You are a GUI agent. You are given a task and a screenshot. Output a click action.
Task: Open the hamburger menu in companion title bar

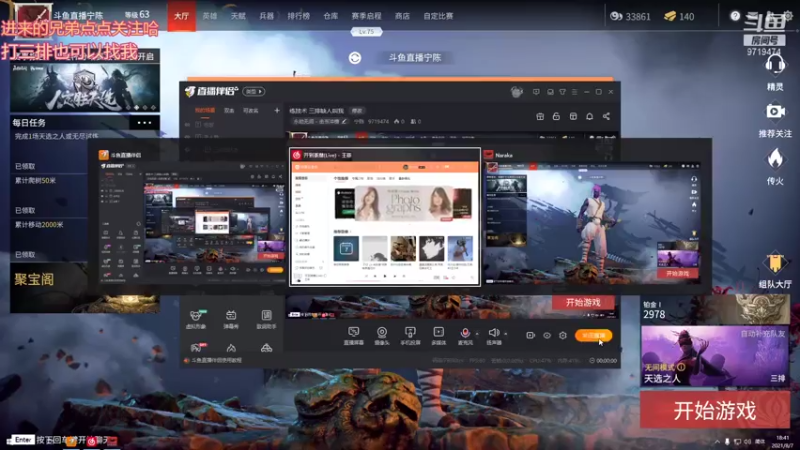[x=574, y=92]
